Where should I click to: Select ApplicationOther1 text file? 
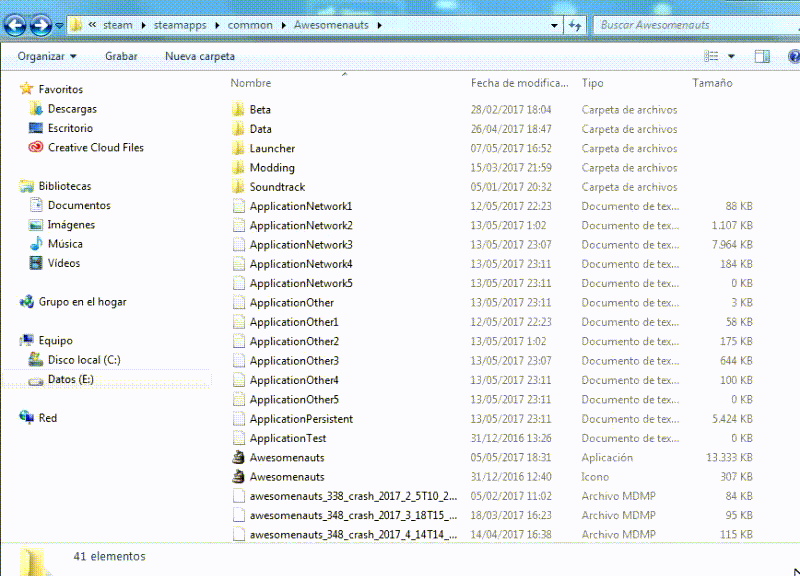pyautogui.click(x=294, y=322)
